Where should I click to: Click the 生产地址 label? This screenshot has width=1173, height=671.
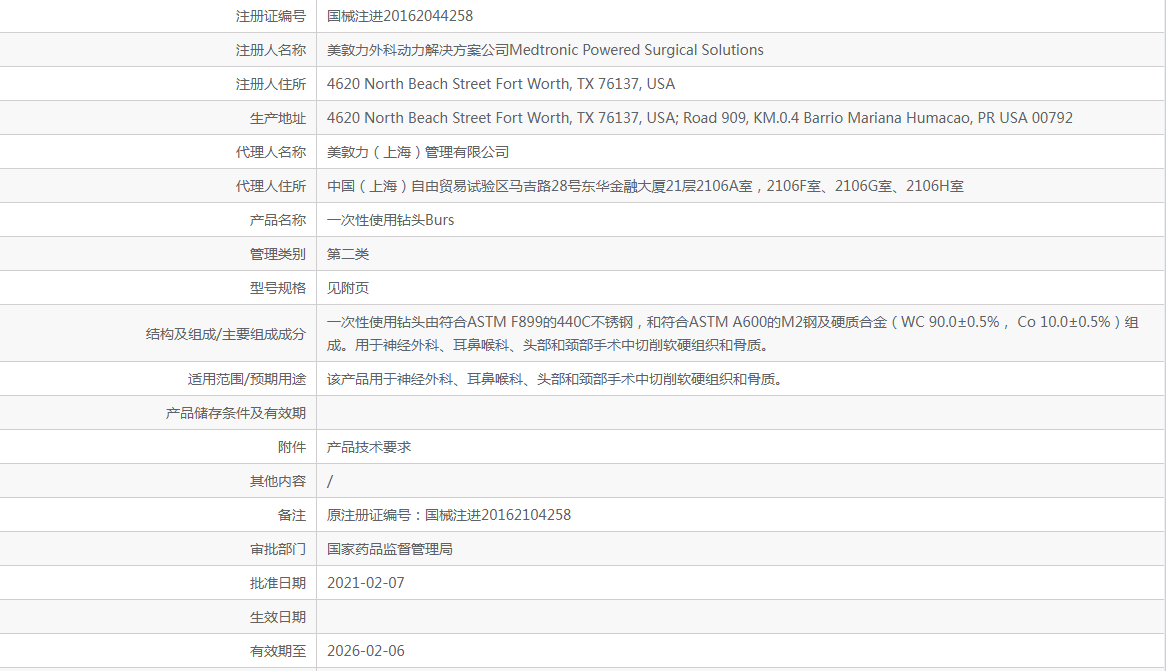(278, 118)
